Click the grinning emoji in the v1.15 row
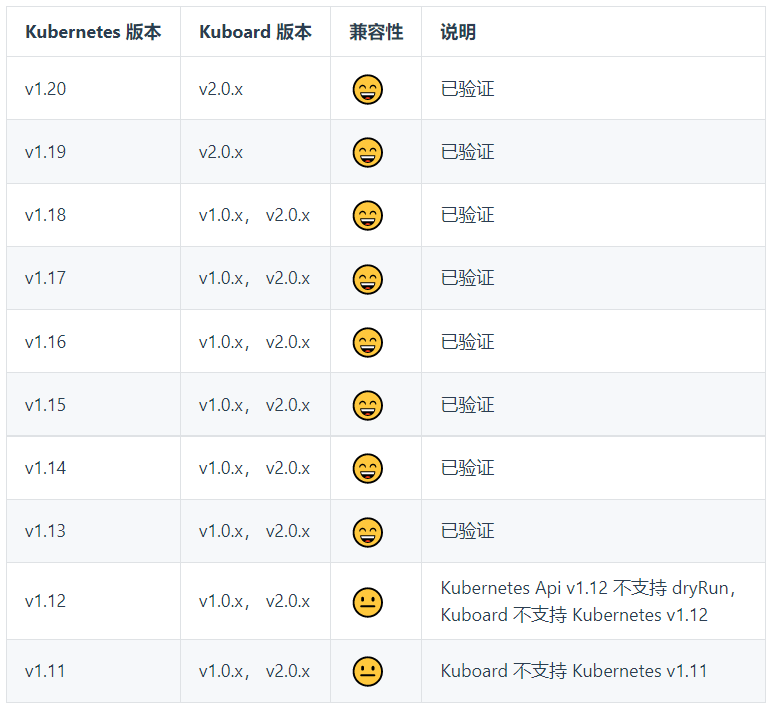 click(367, 405)
